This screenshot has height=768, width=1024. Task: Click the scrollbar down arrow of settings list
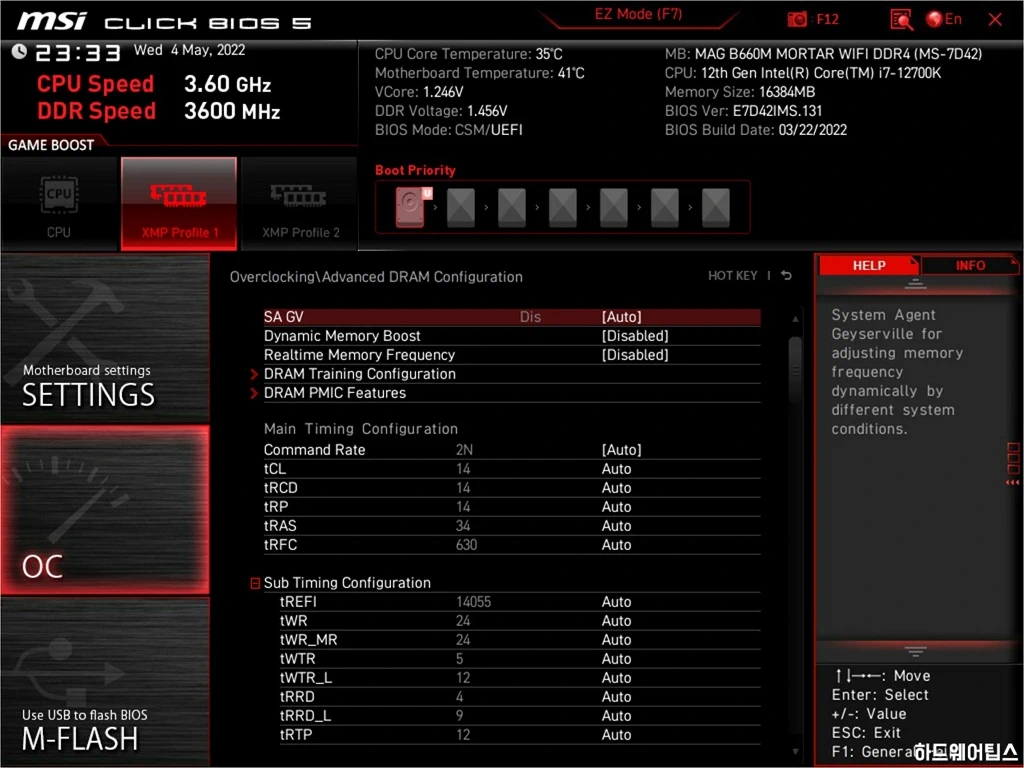tap(795, 752)
